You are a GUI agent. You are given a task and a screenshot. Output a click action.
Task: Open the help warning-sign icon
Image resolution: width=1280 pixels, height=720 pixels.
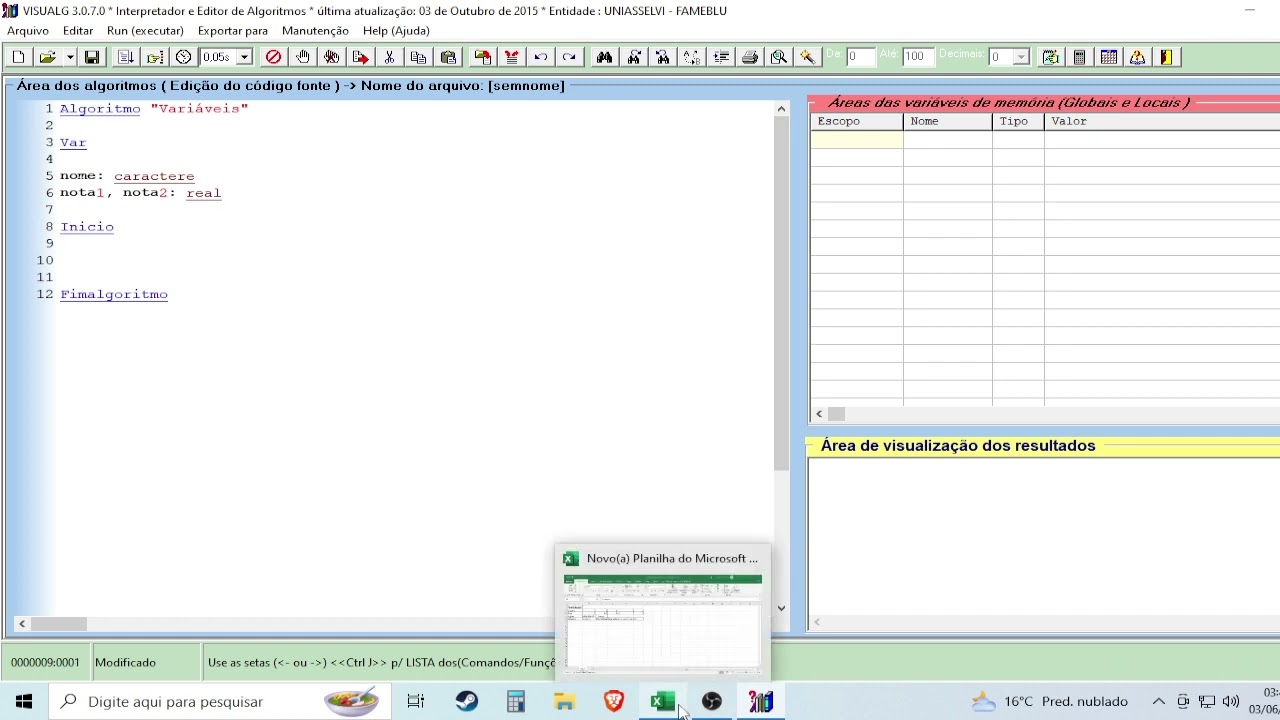coord(1137,57)
